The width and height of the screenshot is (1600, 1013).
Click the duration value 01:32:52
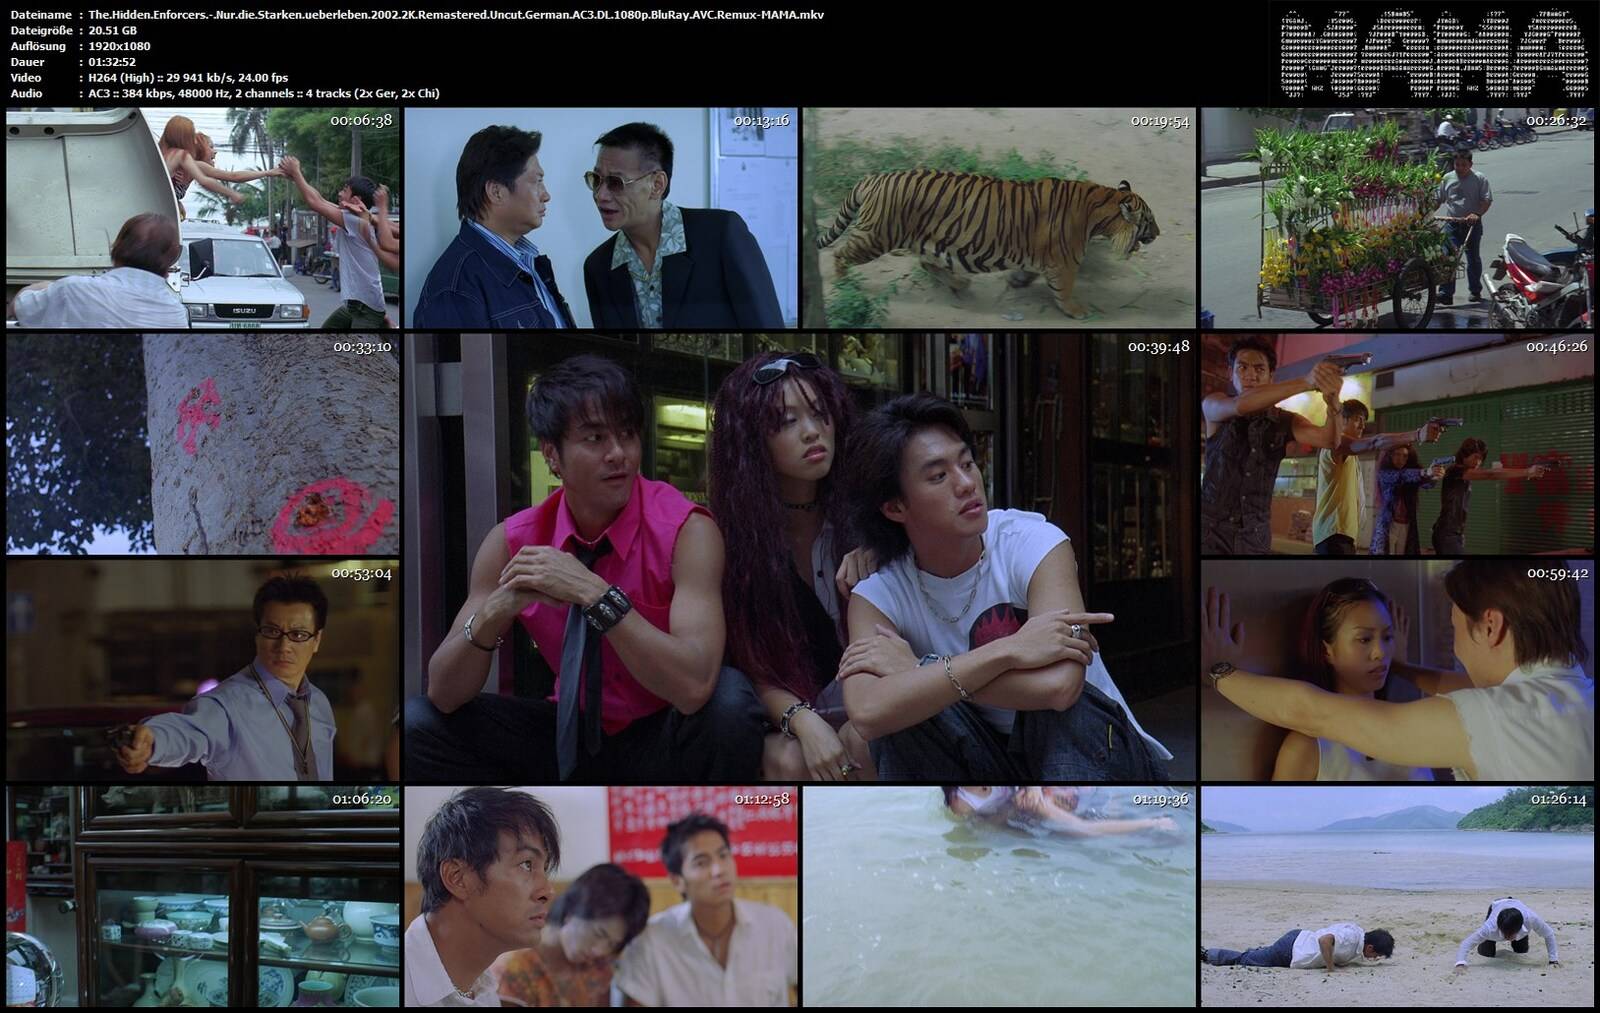[x=112, y=62]
